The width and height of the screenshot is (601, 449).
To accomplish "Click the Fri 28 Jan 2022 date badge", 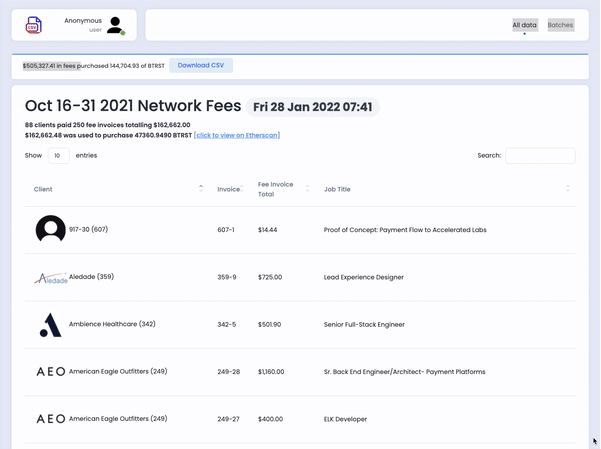I will (313, 107).
